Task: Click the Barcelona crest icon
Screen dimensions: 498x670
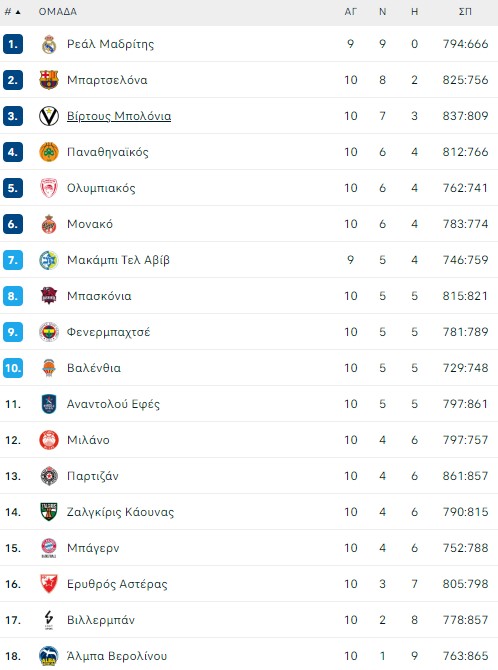Action: pyautogui.click(x=49, y=80)
